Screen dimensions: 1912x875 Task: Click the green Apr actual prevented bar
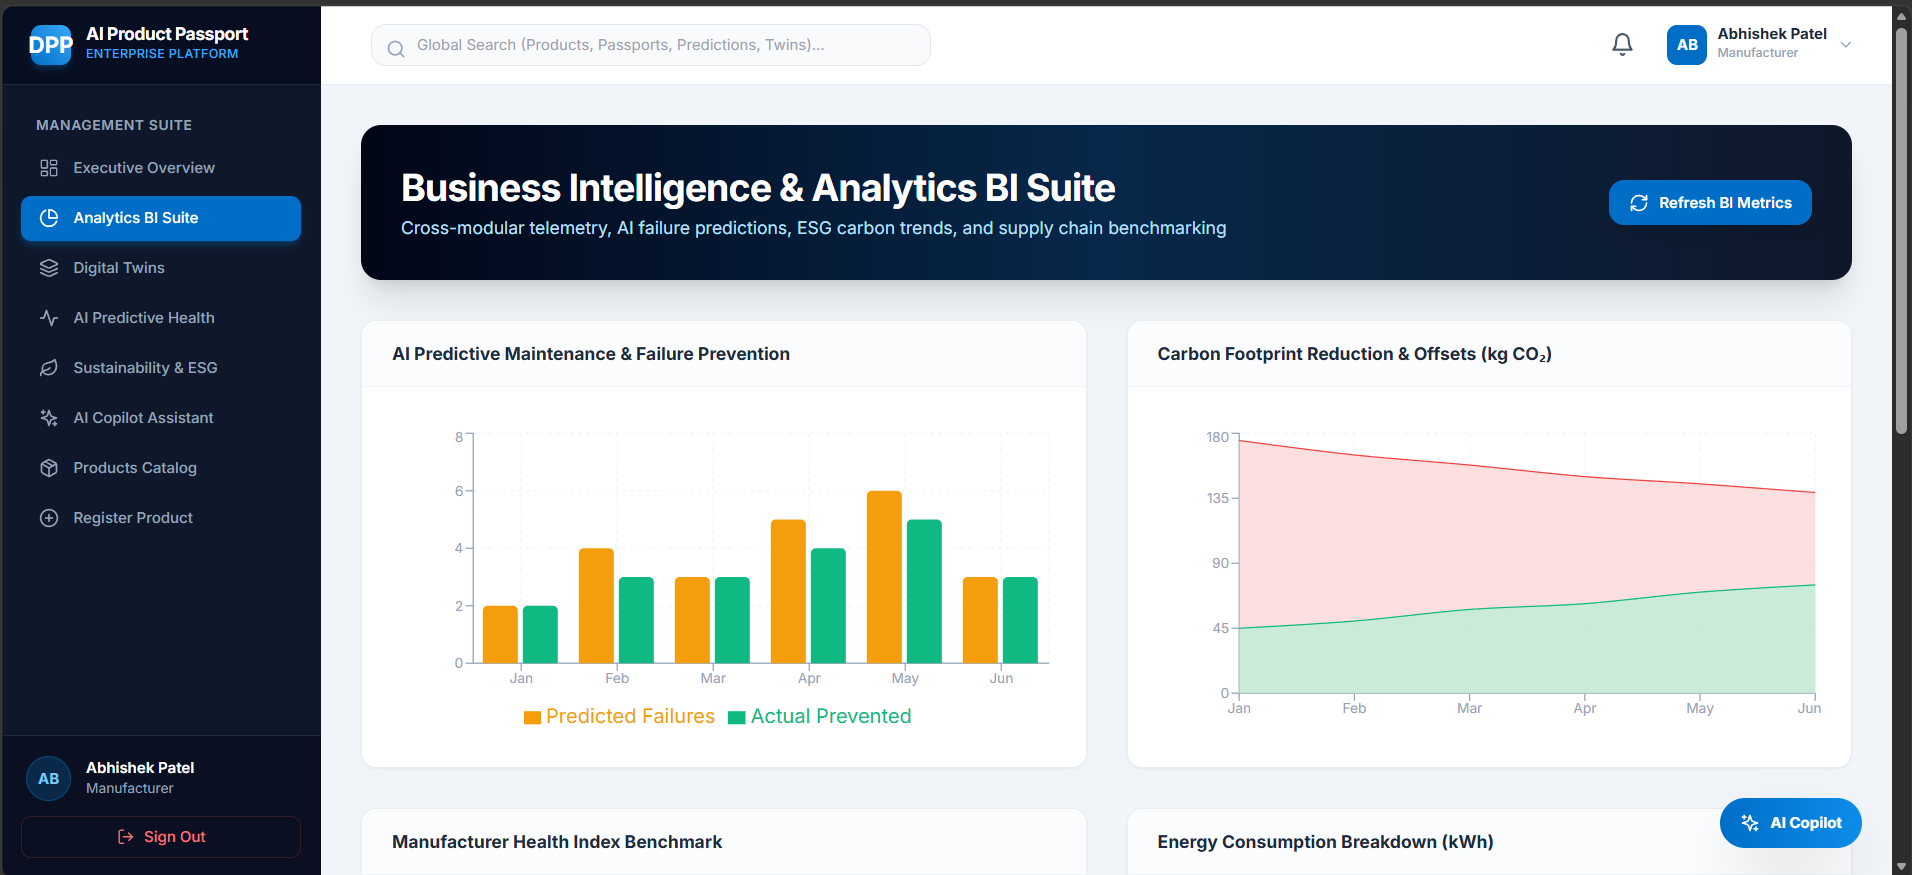pyautogui.click(x=828, y=606)
